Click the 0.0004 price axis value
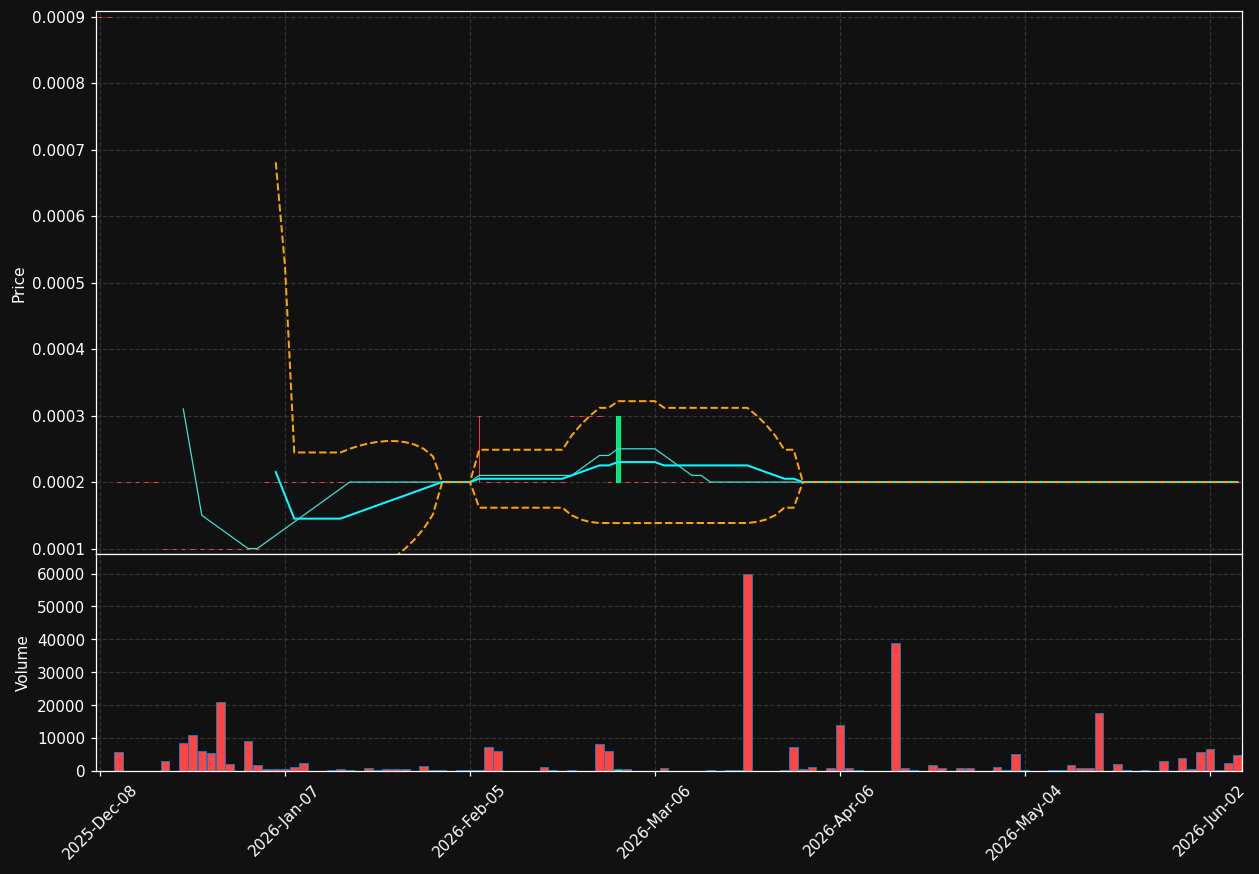Image resolution: width=1259 pixels, height=874 pixels. [x=58, y=350]
